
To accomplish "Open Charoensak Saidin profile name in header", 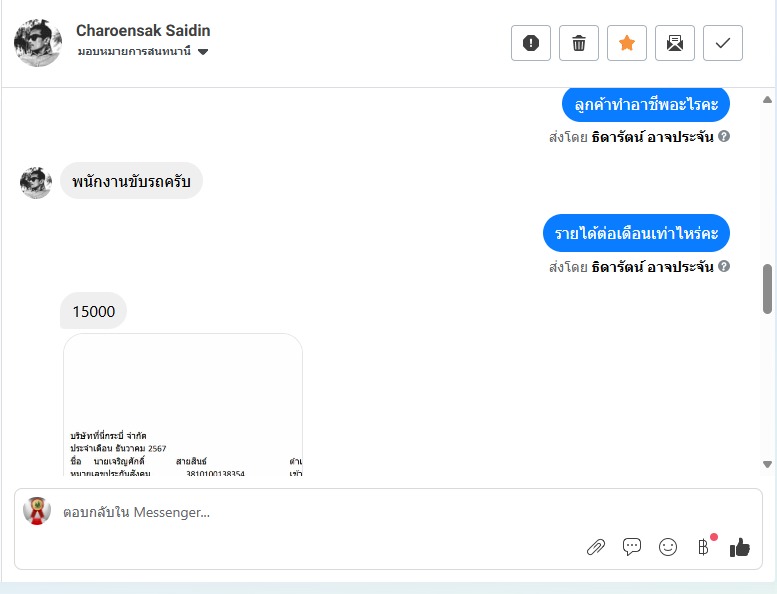I will tap(143, 31).
